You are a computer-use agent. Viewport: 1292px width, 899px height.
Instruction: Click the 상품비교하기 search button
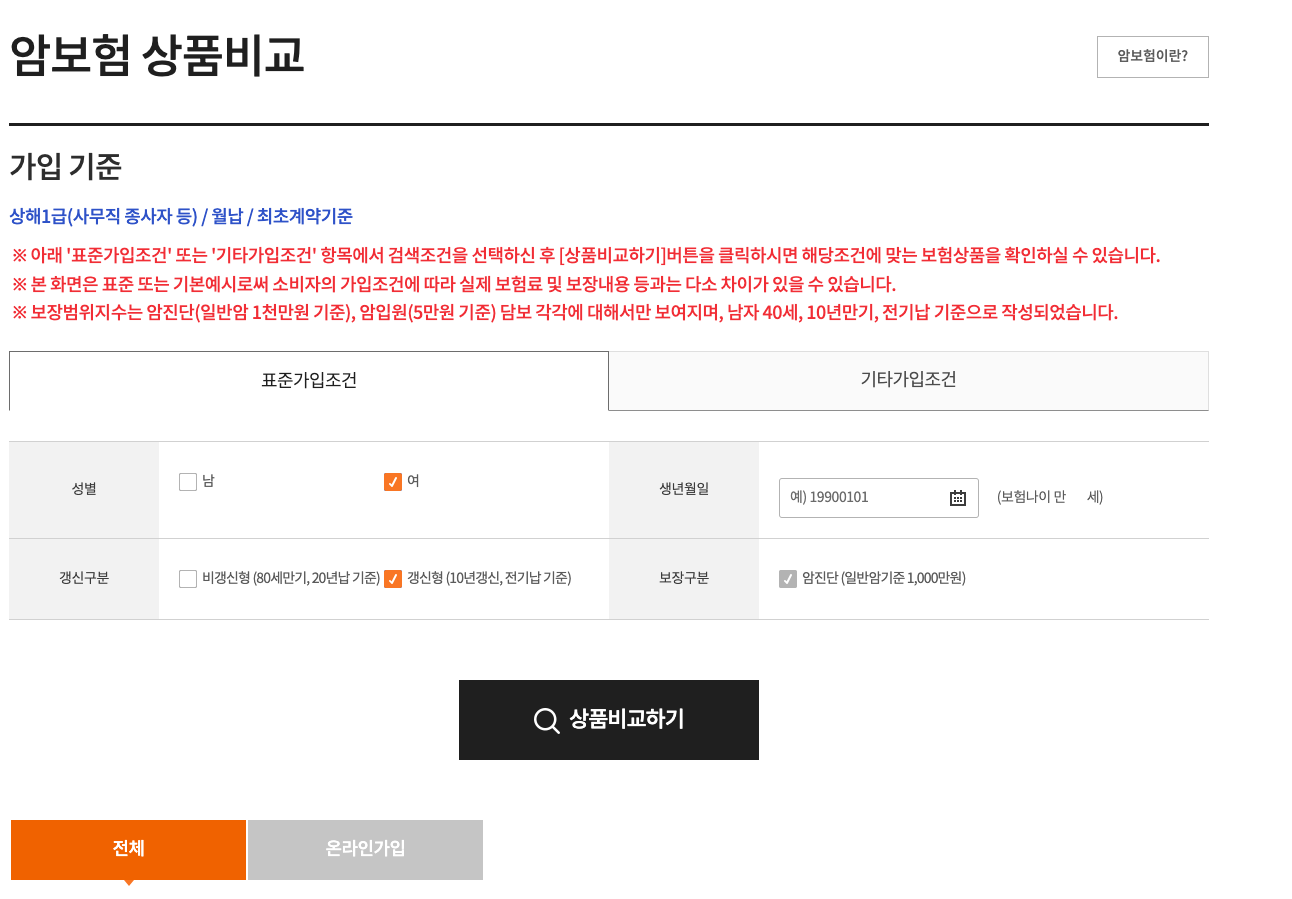[609, 720]
